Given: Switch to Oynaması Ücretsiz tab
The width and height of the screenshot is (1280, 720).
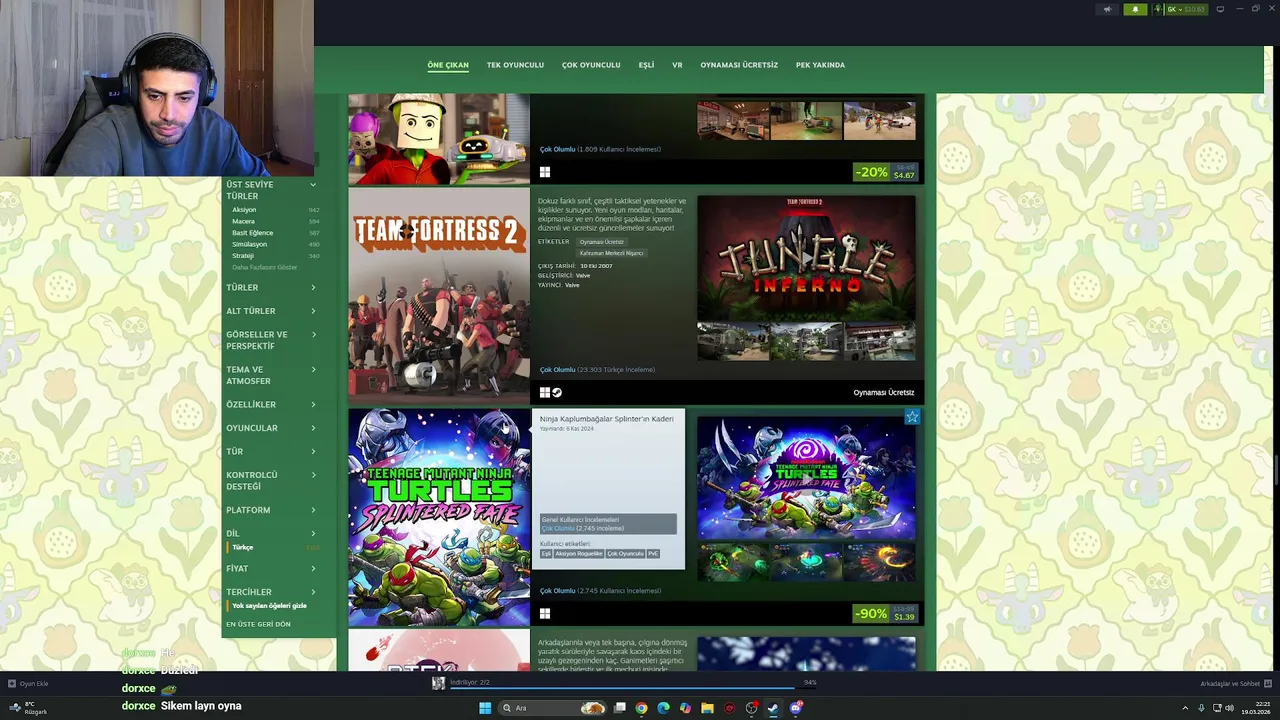Looking at the screenshot, I should [x=739, y=65].
